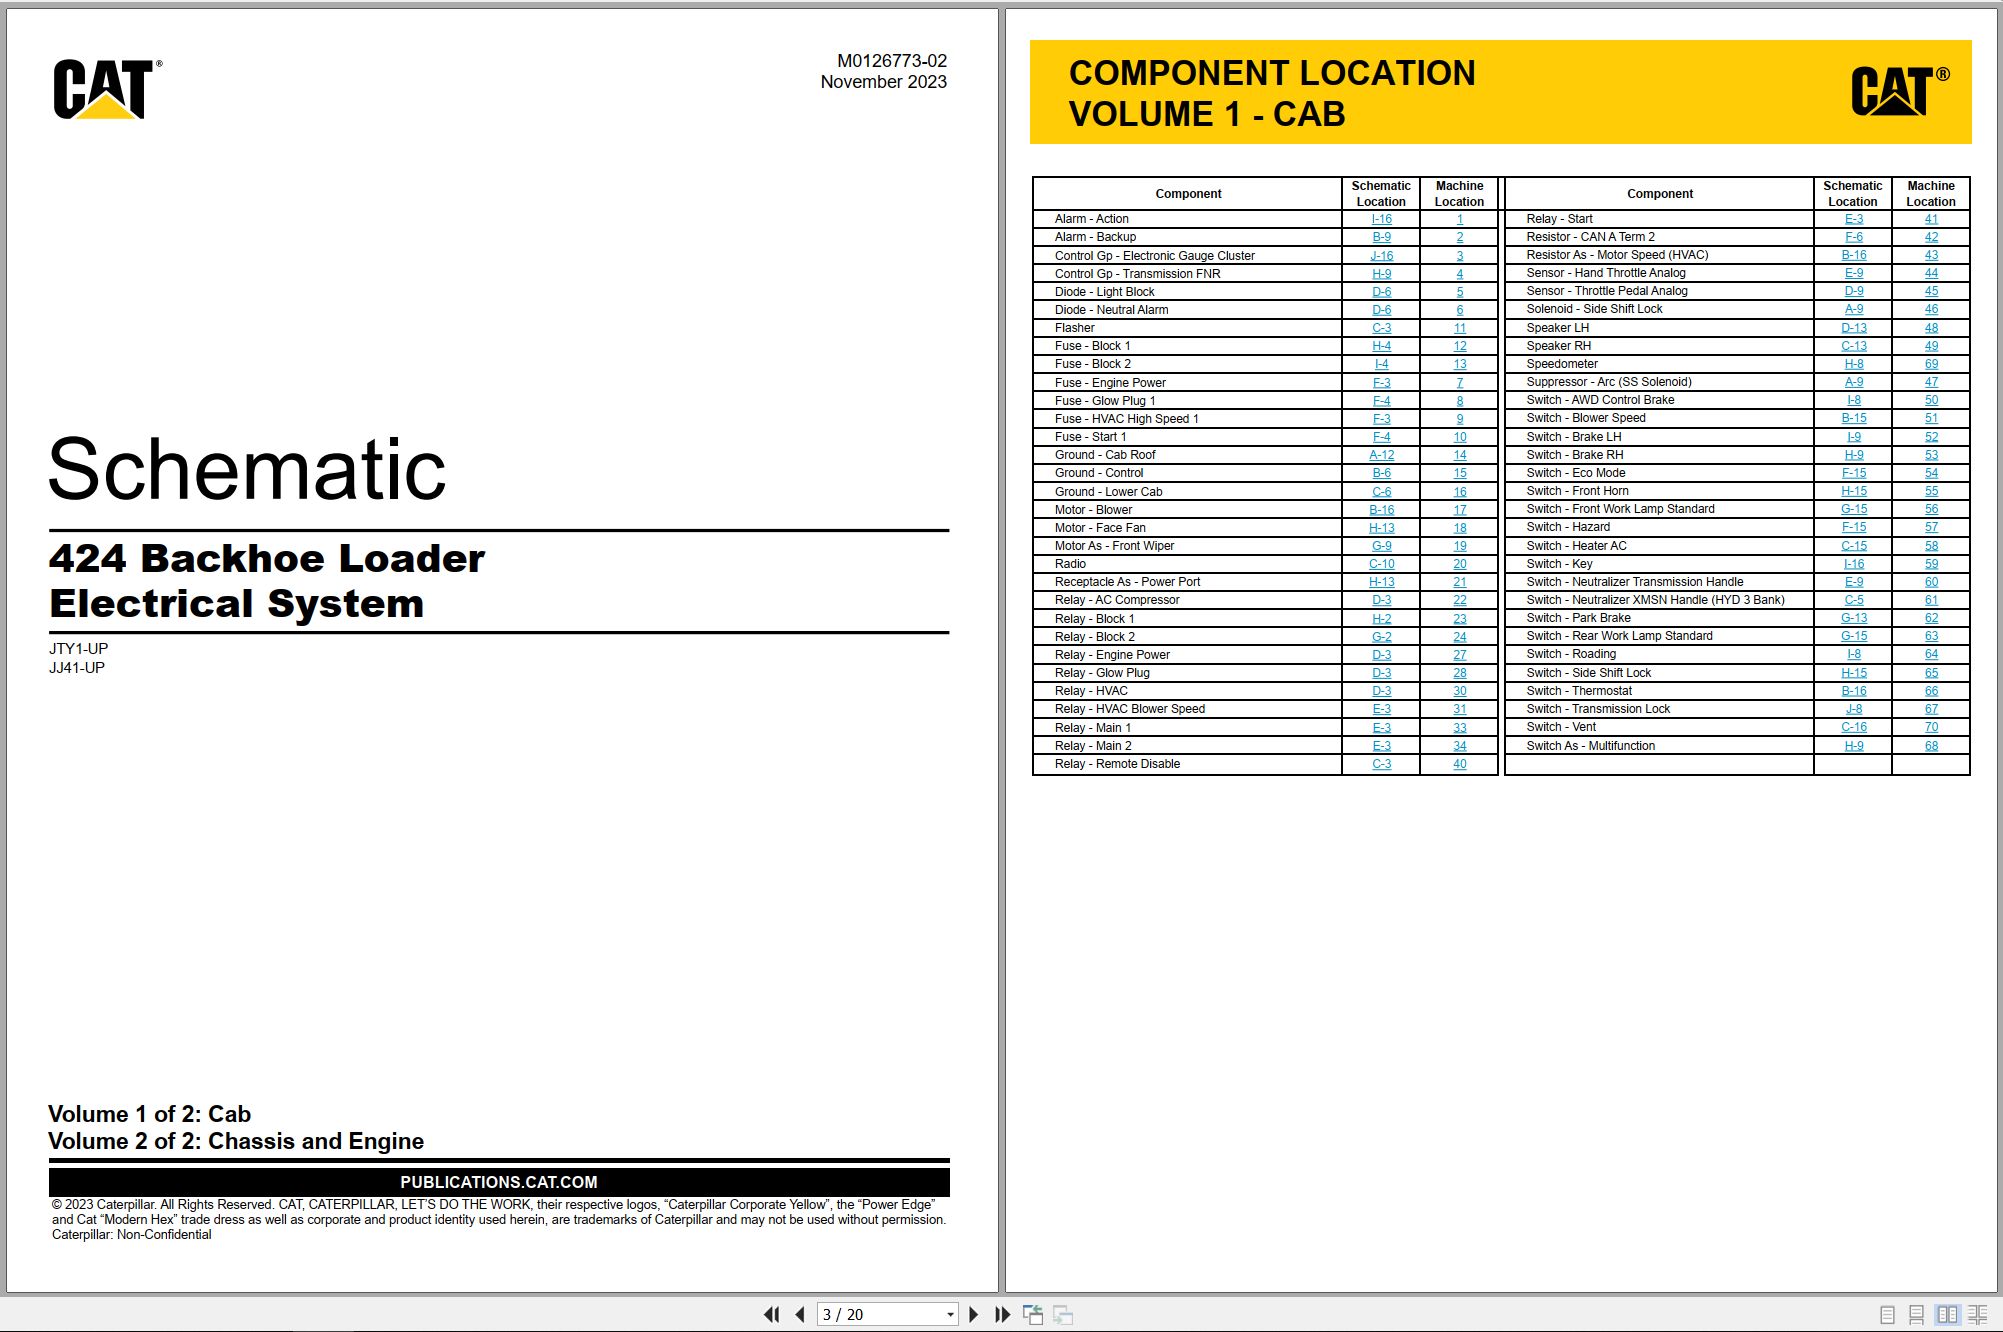
Task: Open machine location 41 for Relay - Start
Action: tap(1931, 219)
